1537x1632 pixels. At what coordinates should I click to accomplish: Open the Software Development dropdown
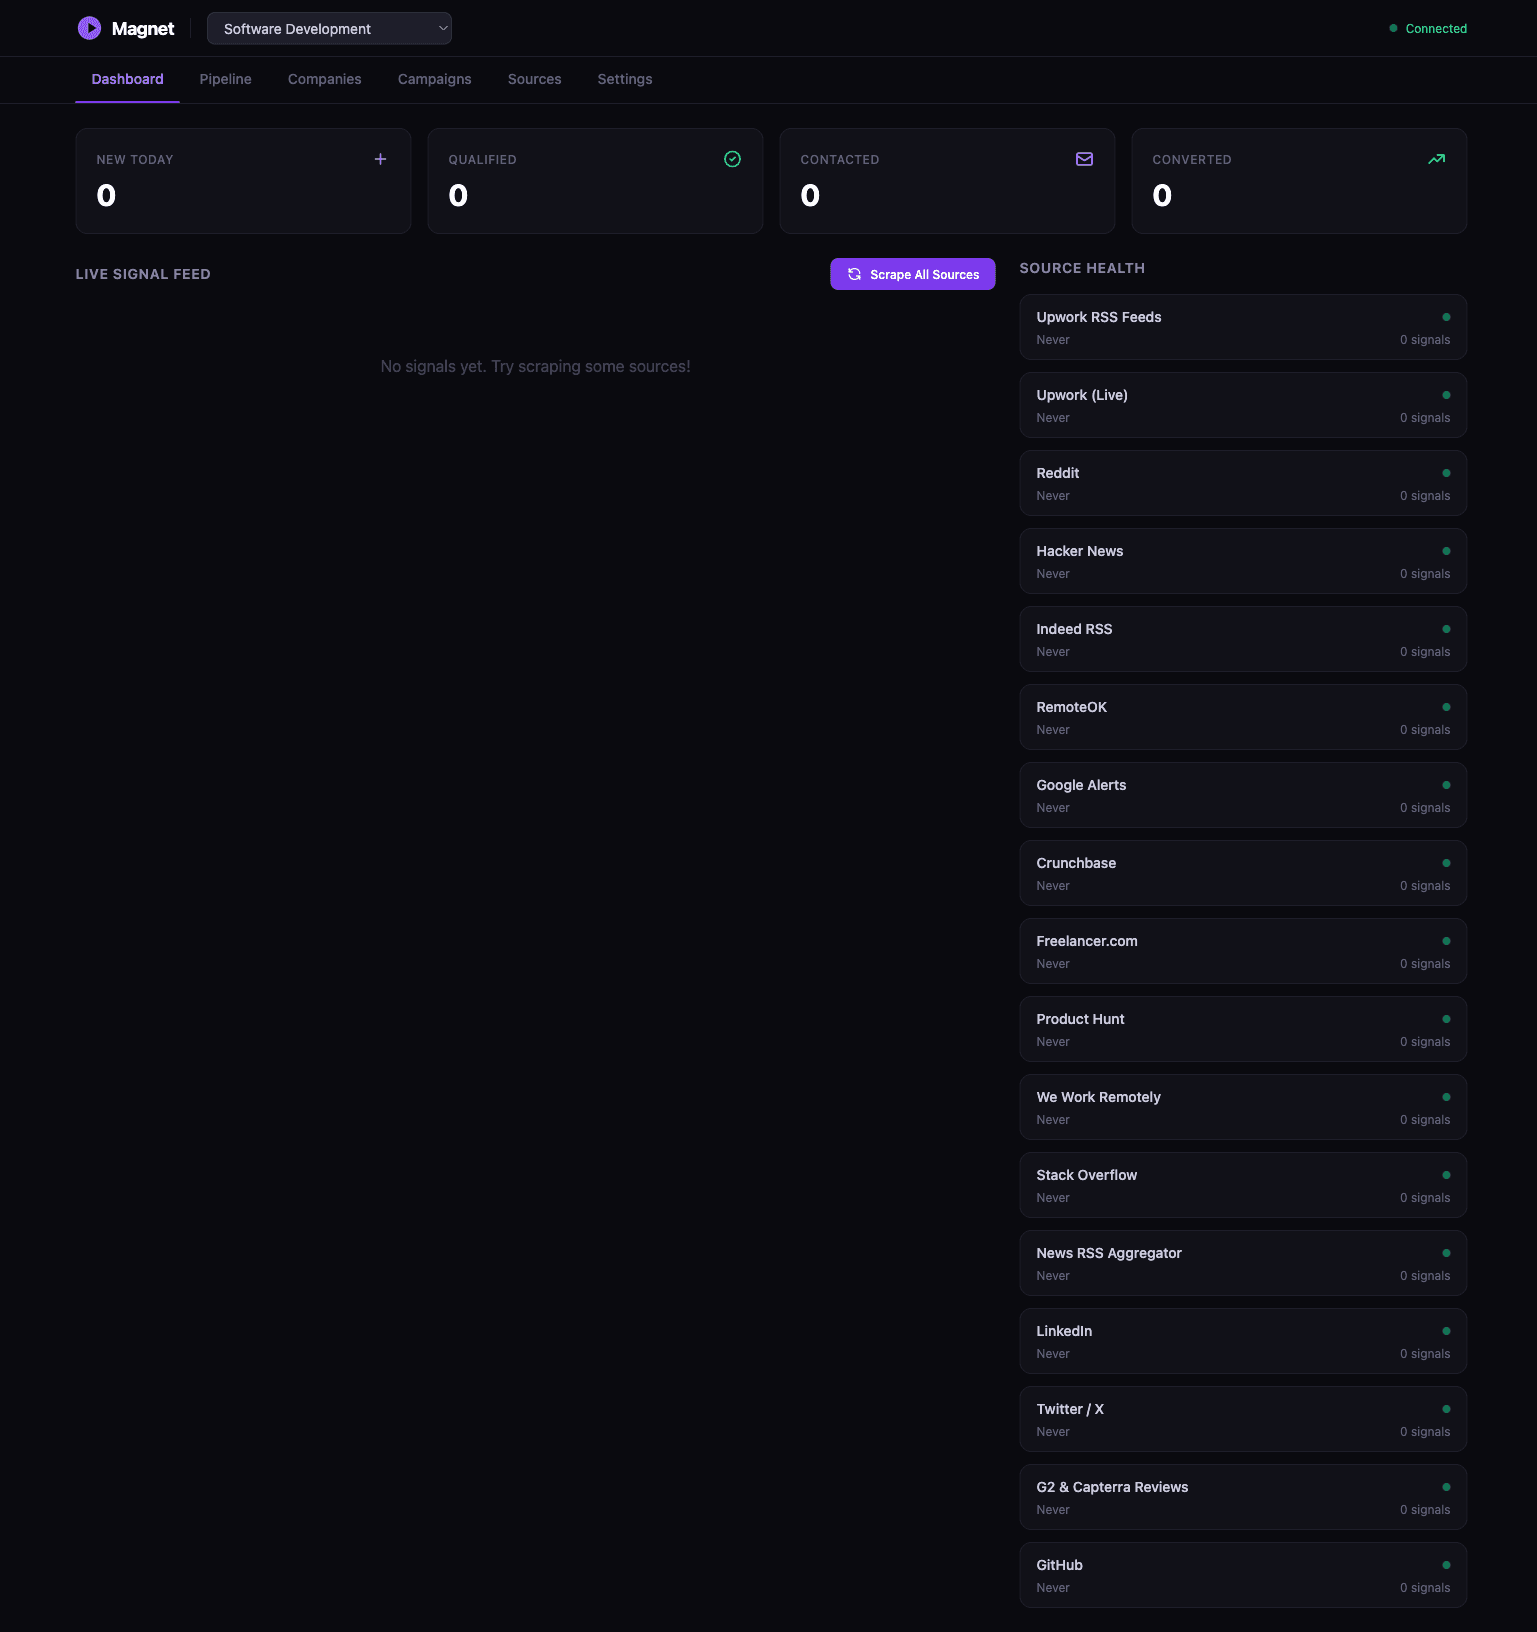pyautogui.click(x=329, y=29)
